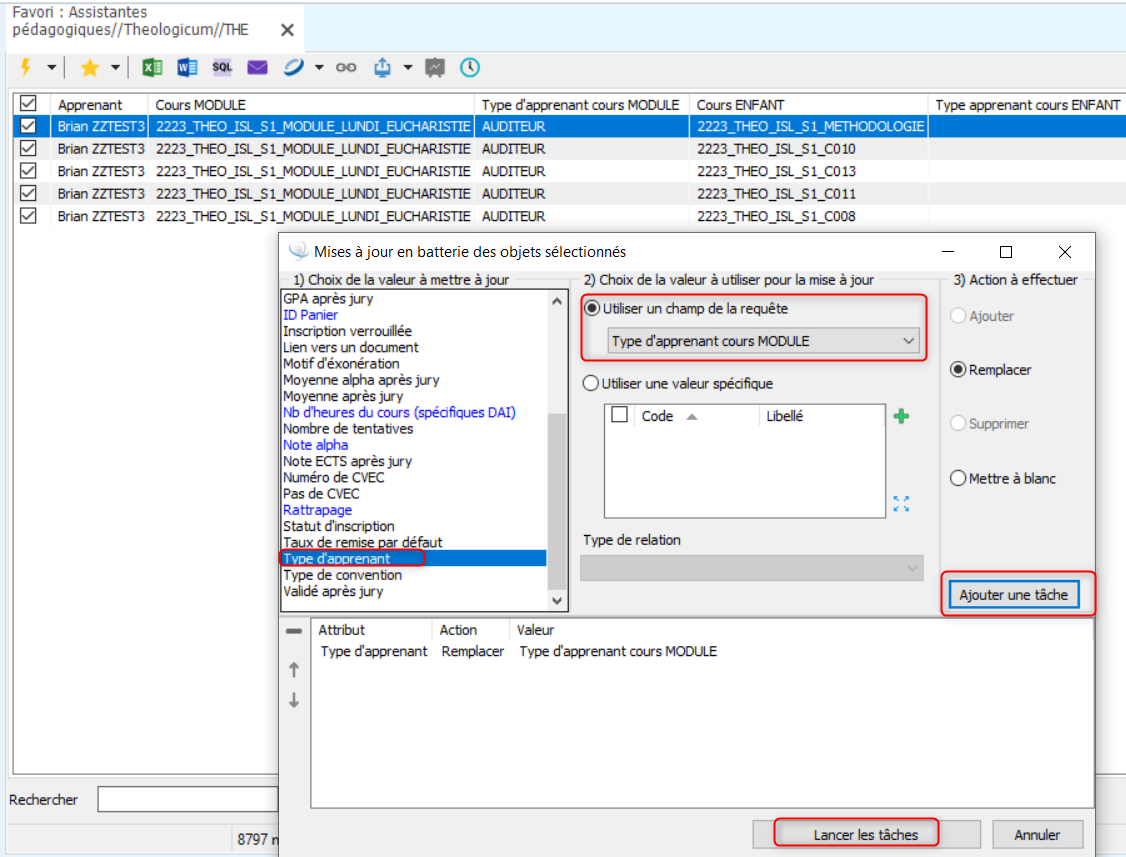The height and width of the screenshot is (857, 1126).
Task: Open the 'Type d'apprenant cours MODULE' dropdown
Action: pyautogui.click(x=764, y=341)
